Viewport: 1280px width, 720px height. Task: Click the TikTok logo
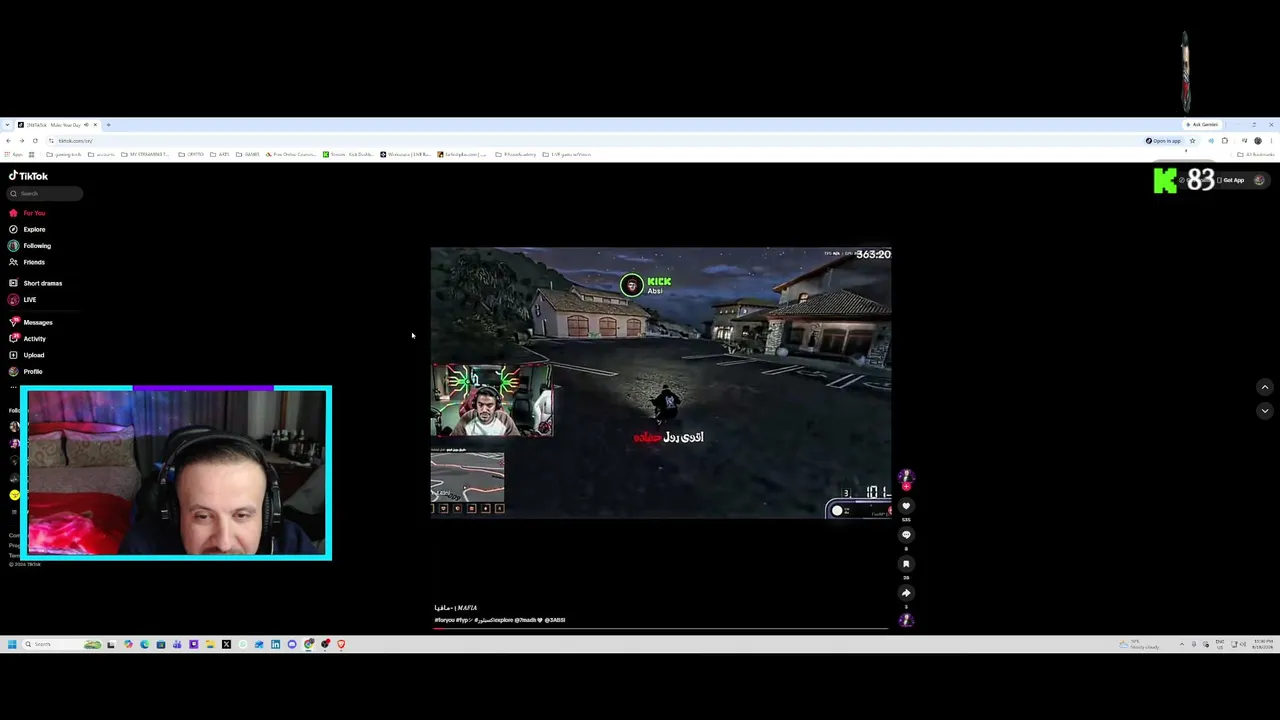click(28, 176)
